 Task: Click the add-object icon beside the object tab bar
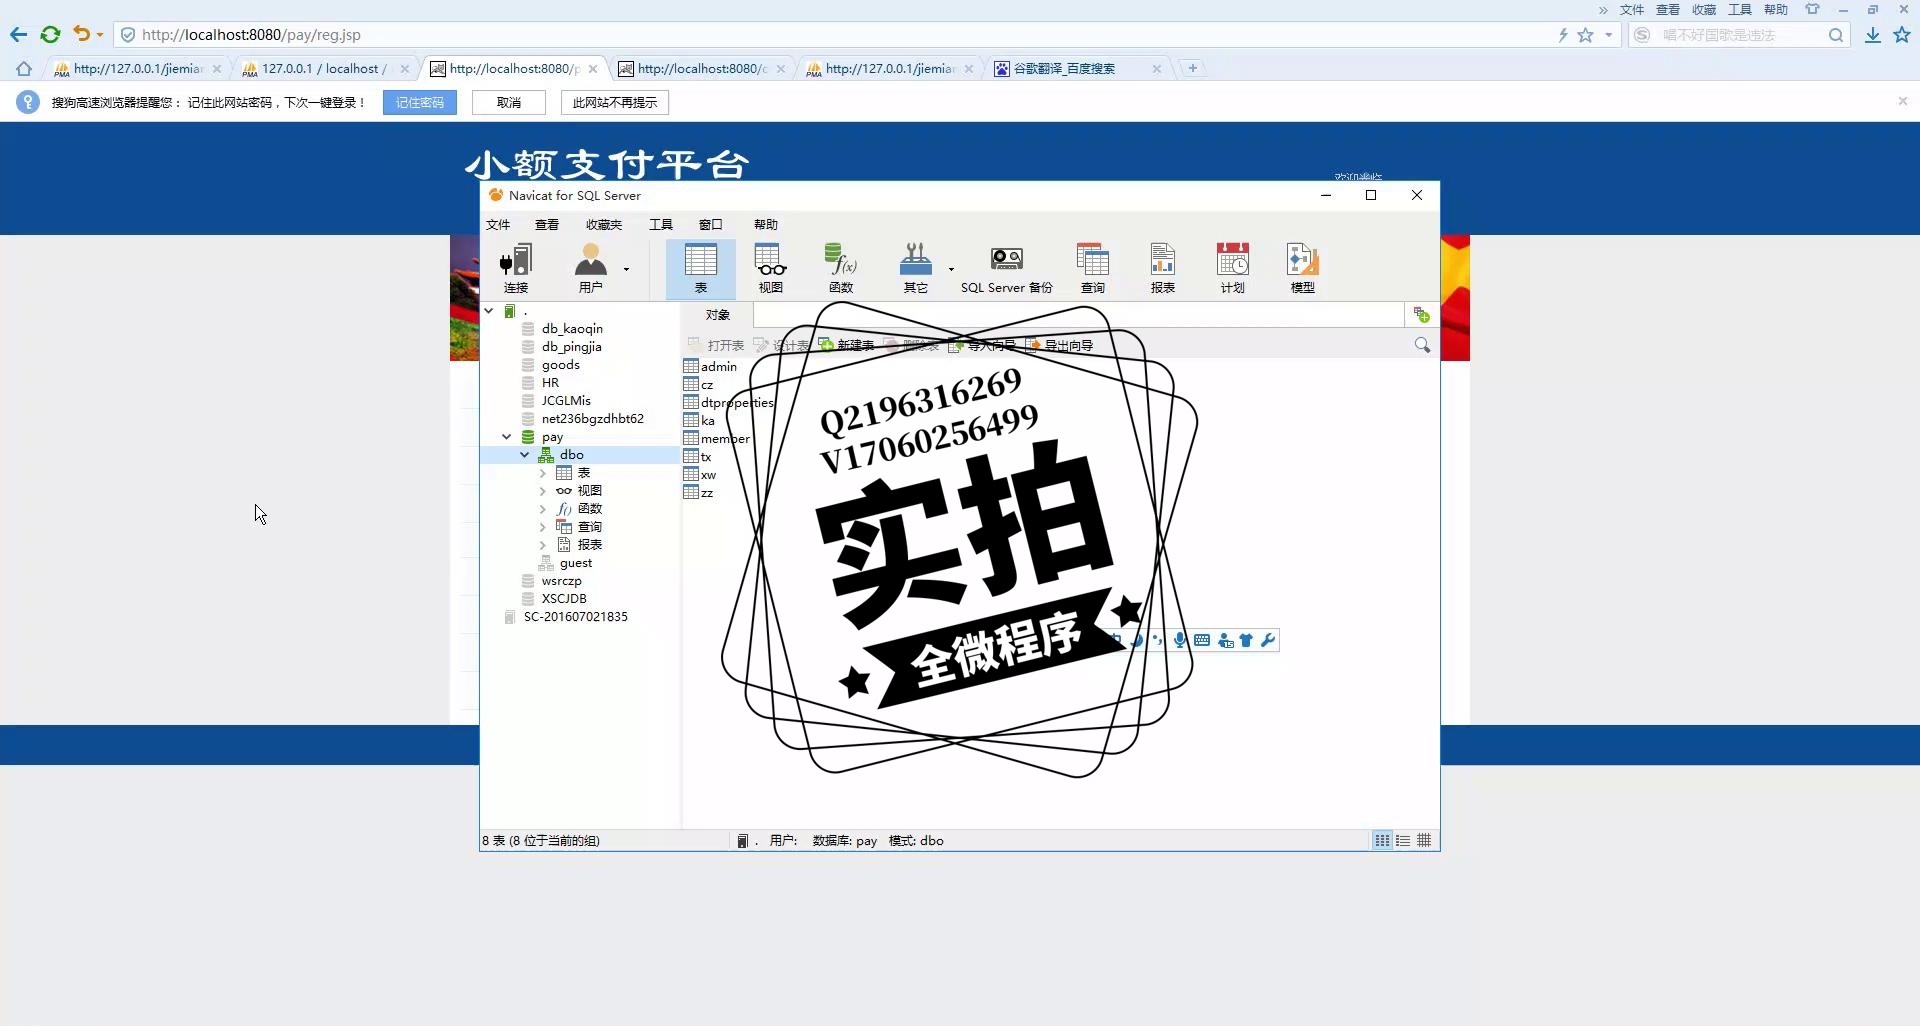click(x=1421, y=315)
